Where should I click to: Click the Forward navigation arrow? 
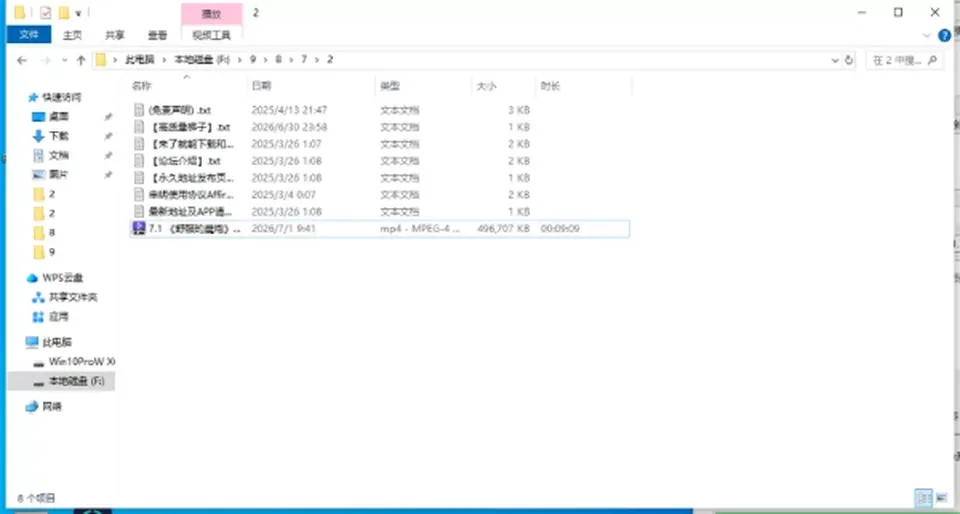pos(46,60)
